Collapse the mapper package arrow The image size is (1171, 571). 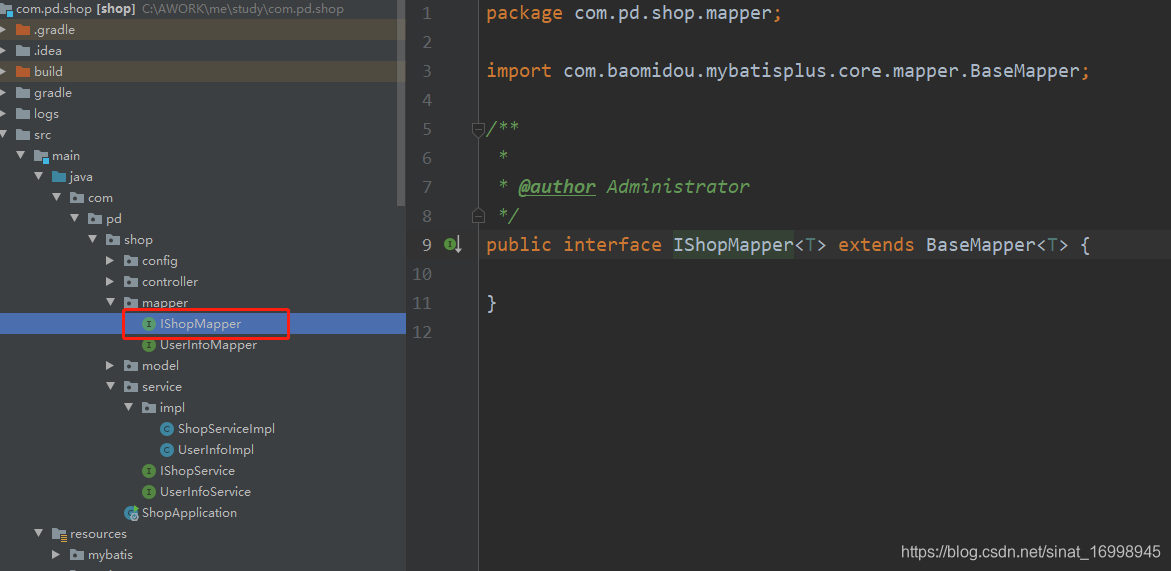pyautogui.click(x=111, y=302)
